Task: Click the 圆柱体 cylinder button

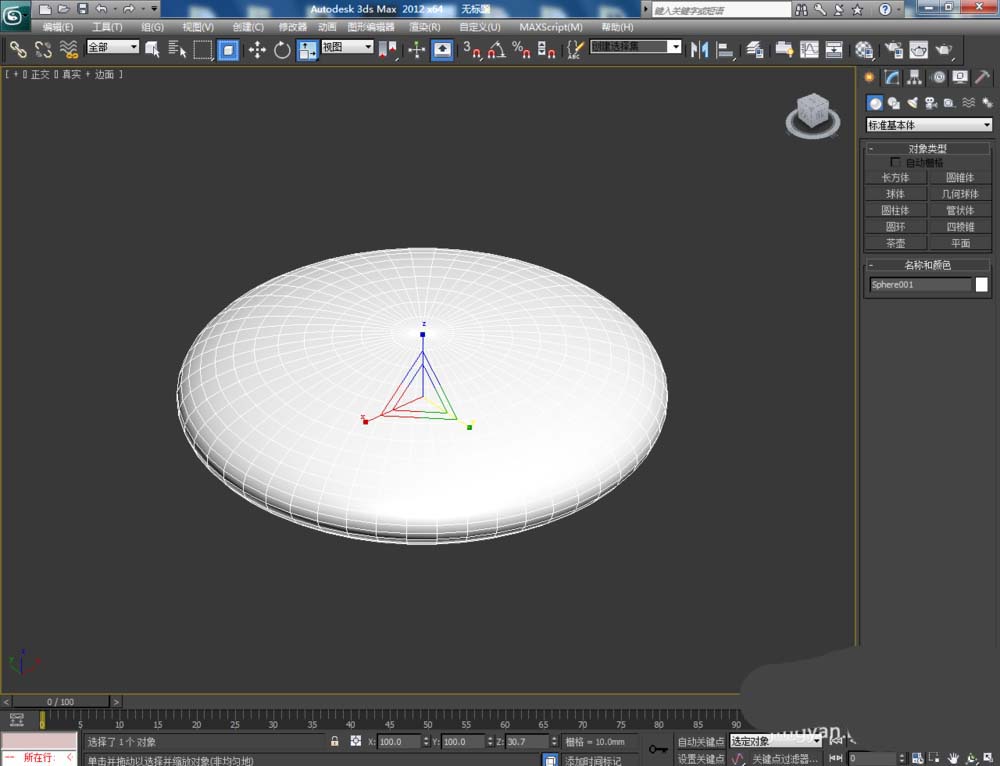Action: (895, 210)
